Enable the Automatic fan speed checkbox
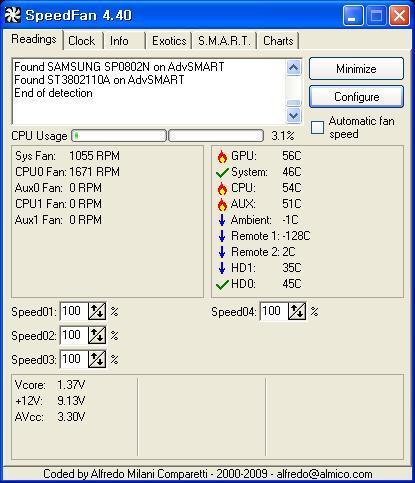The width and height of the screenshot is (415, 483). (x=317, y=127)
